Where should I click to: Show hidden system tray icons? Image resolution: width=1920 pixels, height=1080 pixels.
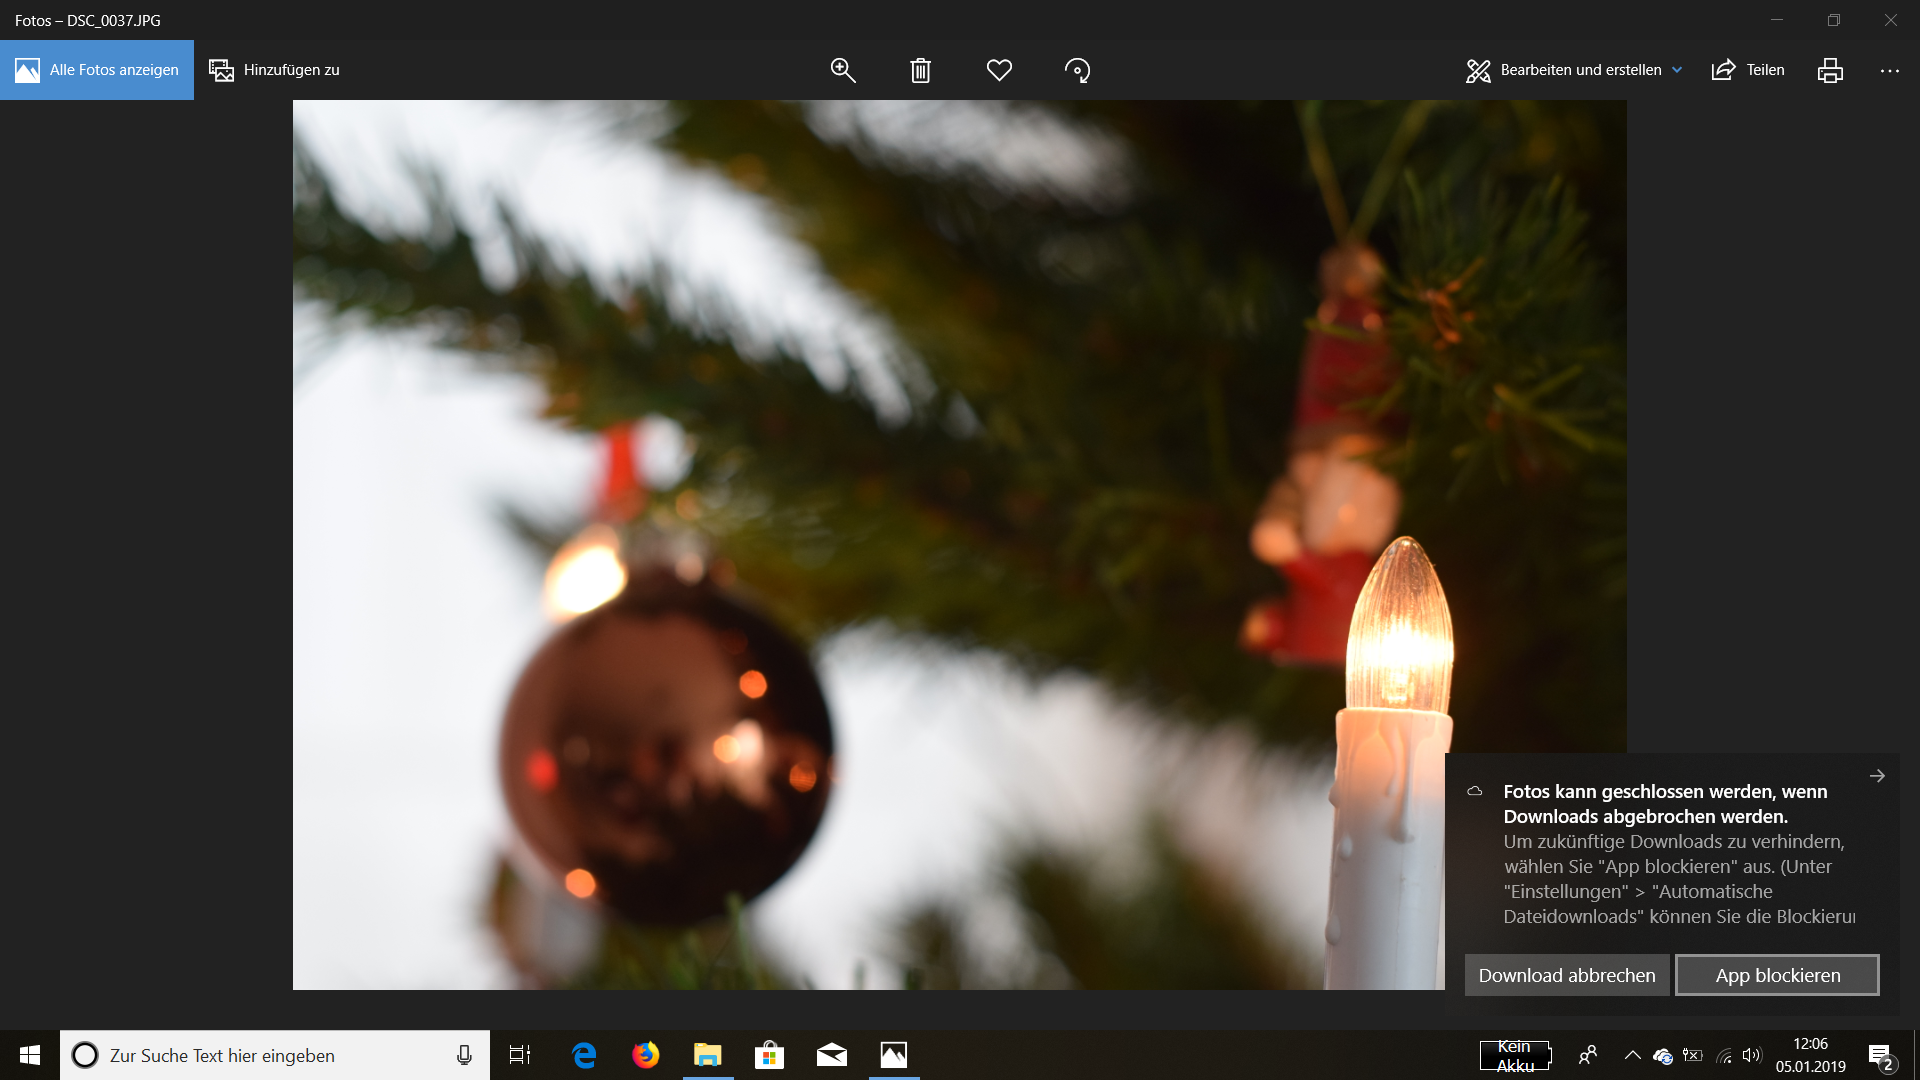pyautogui.click(x=1632, y=1055)
